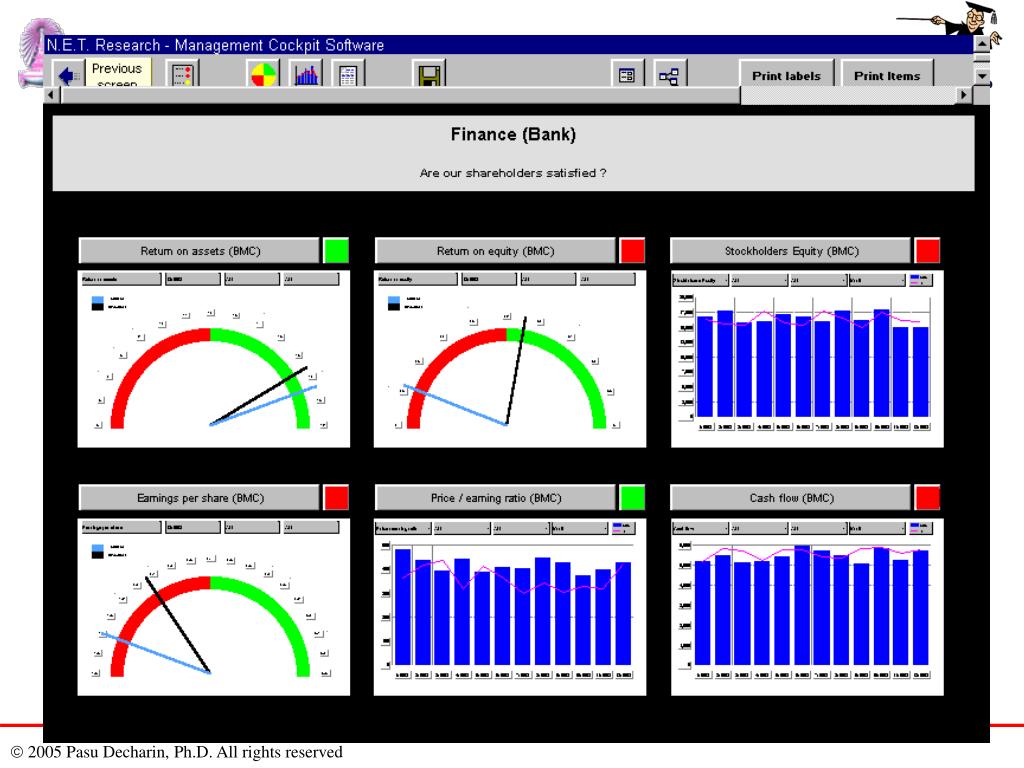This screenshot has height=768, width=1024.
Task: Select the Return on assets (BMC) header
Action: point(200,251)
